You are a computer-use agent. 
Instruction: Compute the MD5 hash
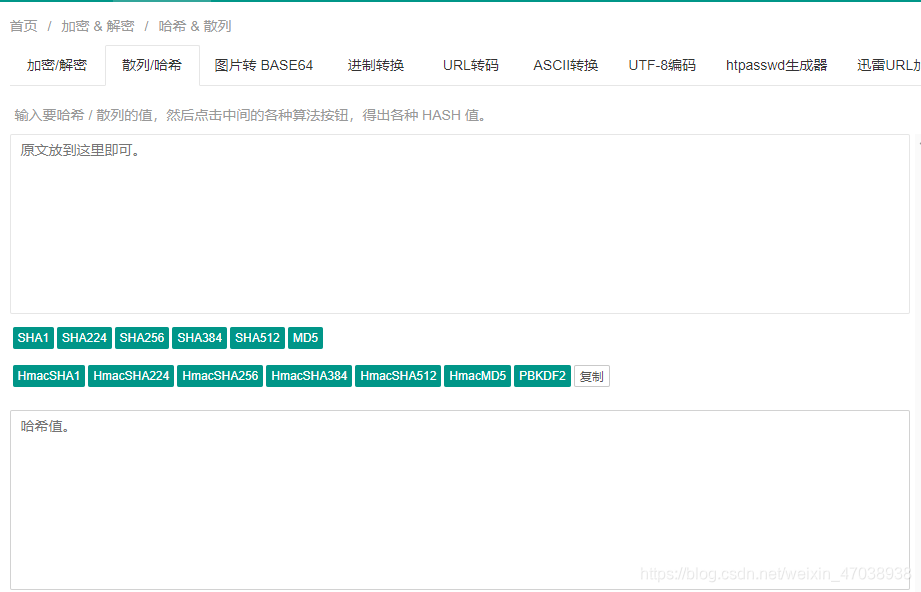point(305,338)
